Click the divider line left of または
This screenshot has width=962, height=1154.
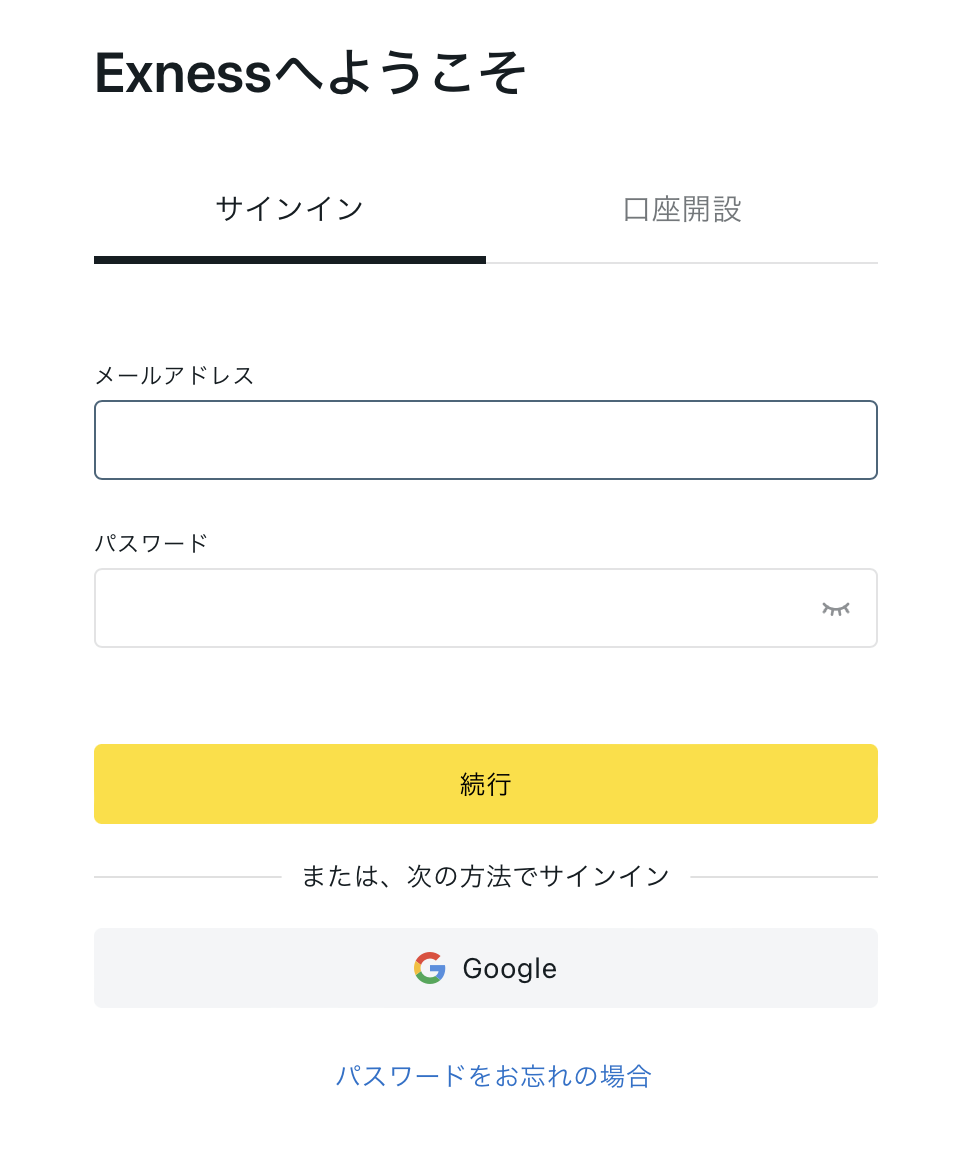[x=188, y=877]
